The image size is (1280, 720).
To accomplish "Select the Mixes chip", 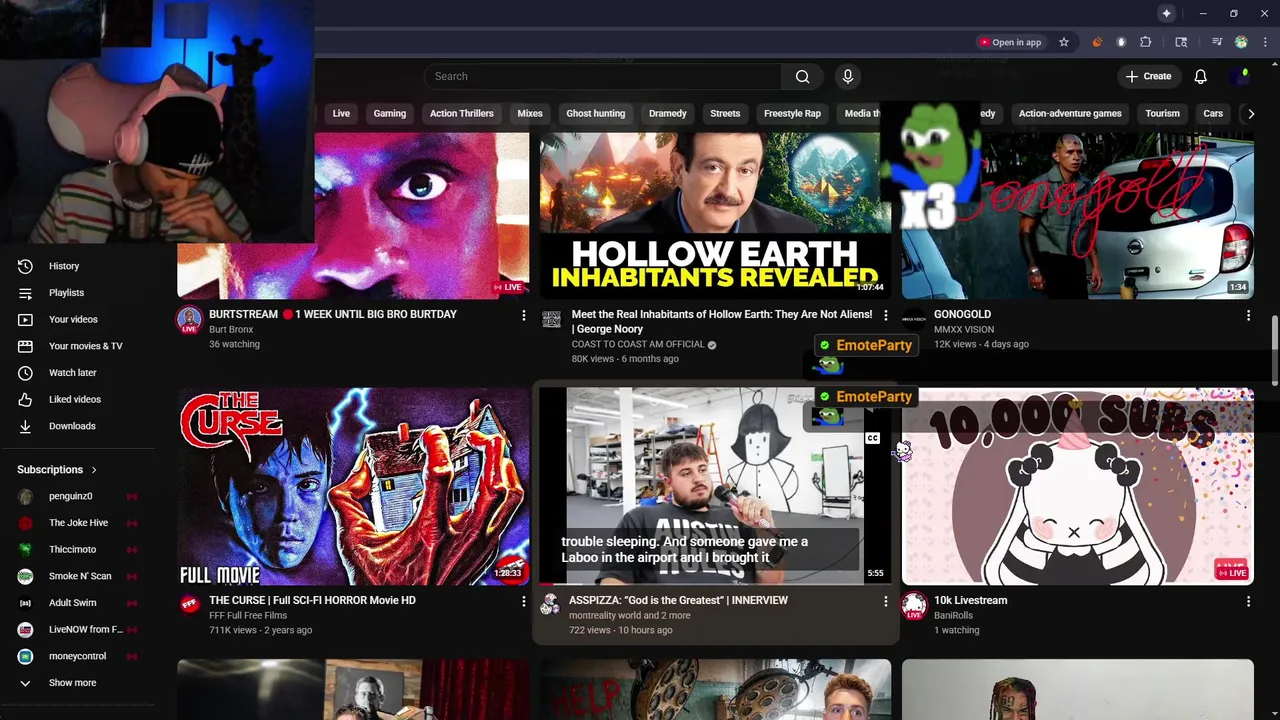I will [530, 114].
